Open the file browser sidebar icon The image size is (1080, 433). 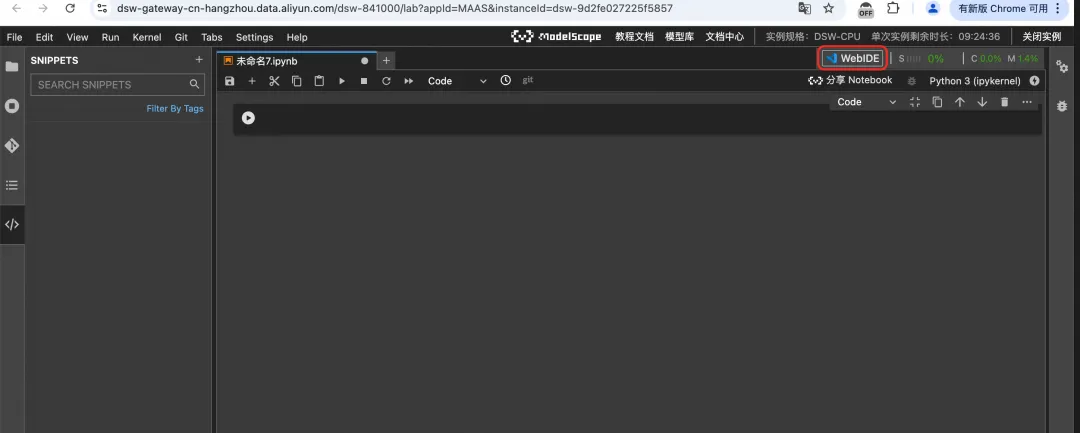click(x=12, y=66)
